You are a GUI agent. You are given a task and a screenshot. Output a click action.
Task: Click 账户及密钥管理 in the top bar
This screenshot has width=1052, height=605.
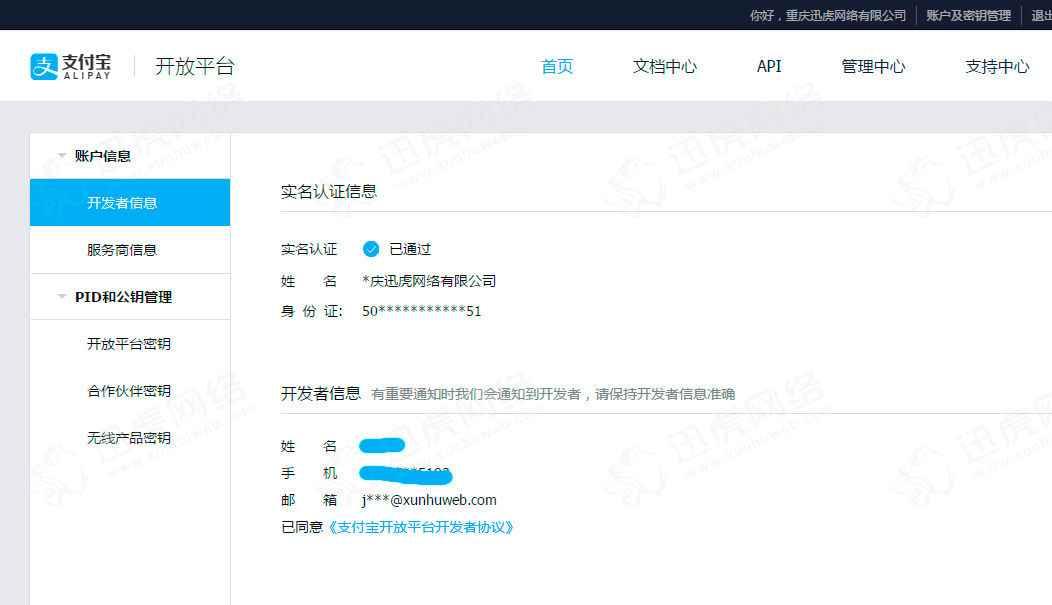coord(968,15)
